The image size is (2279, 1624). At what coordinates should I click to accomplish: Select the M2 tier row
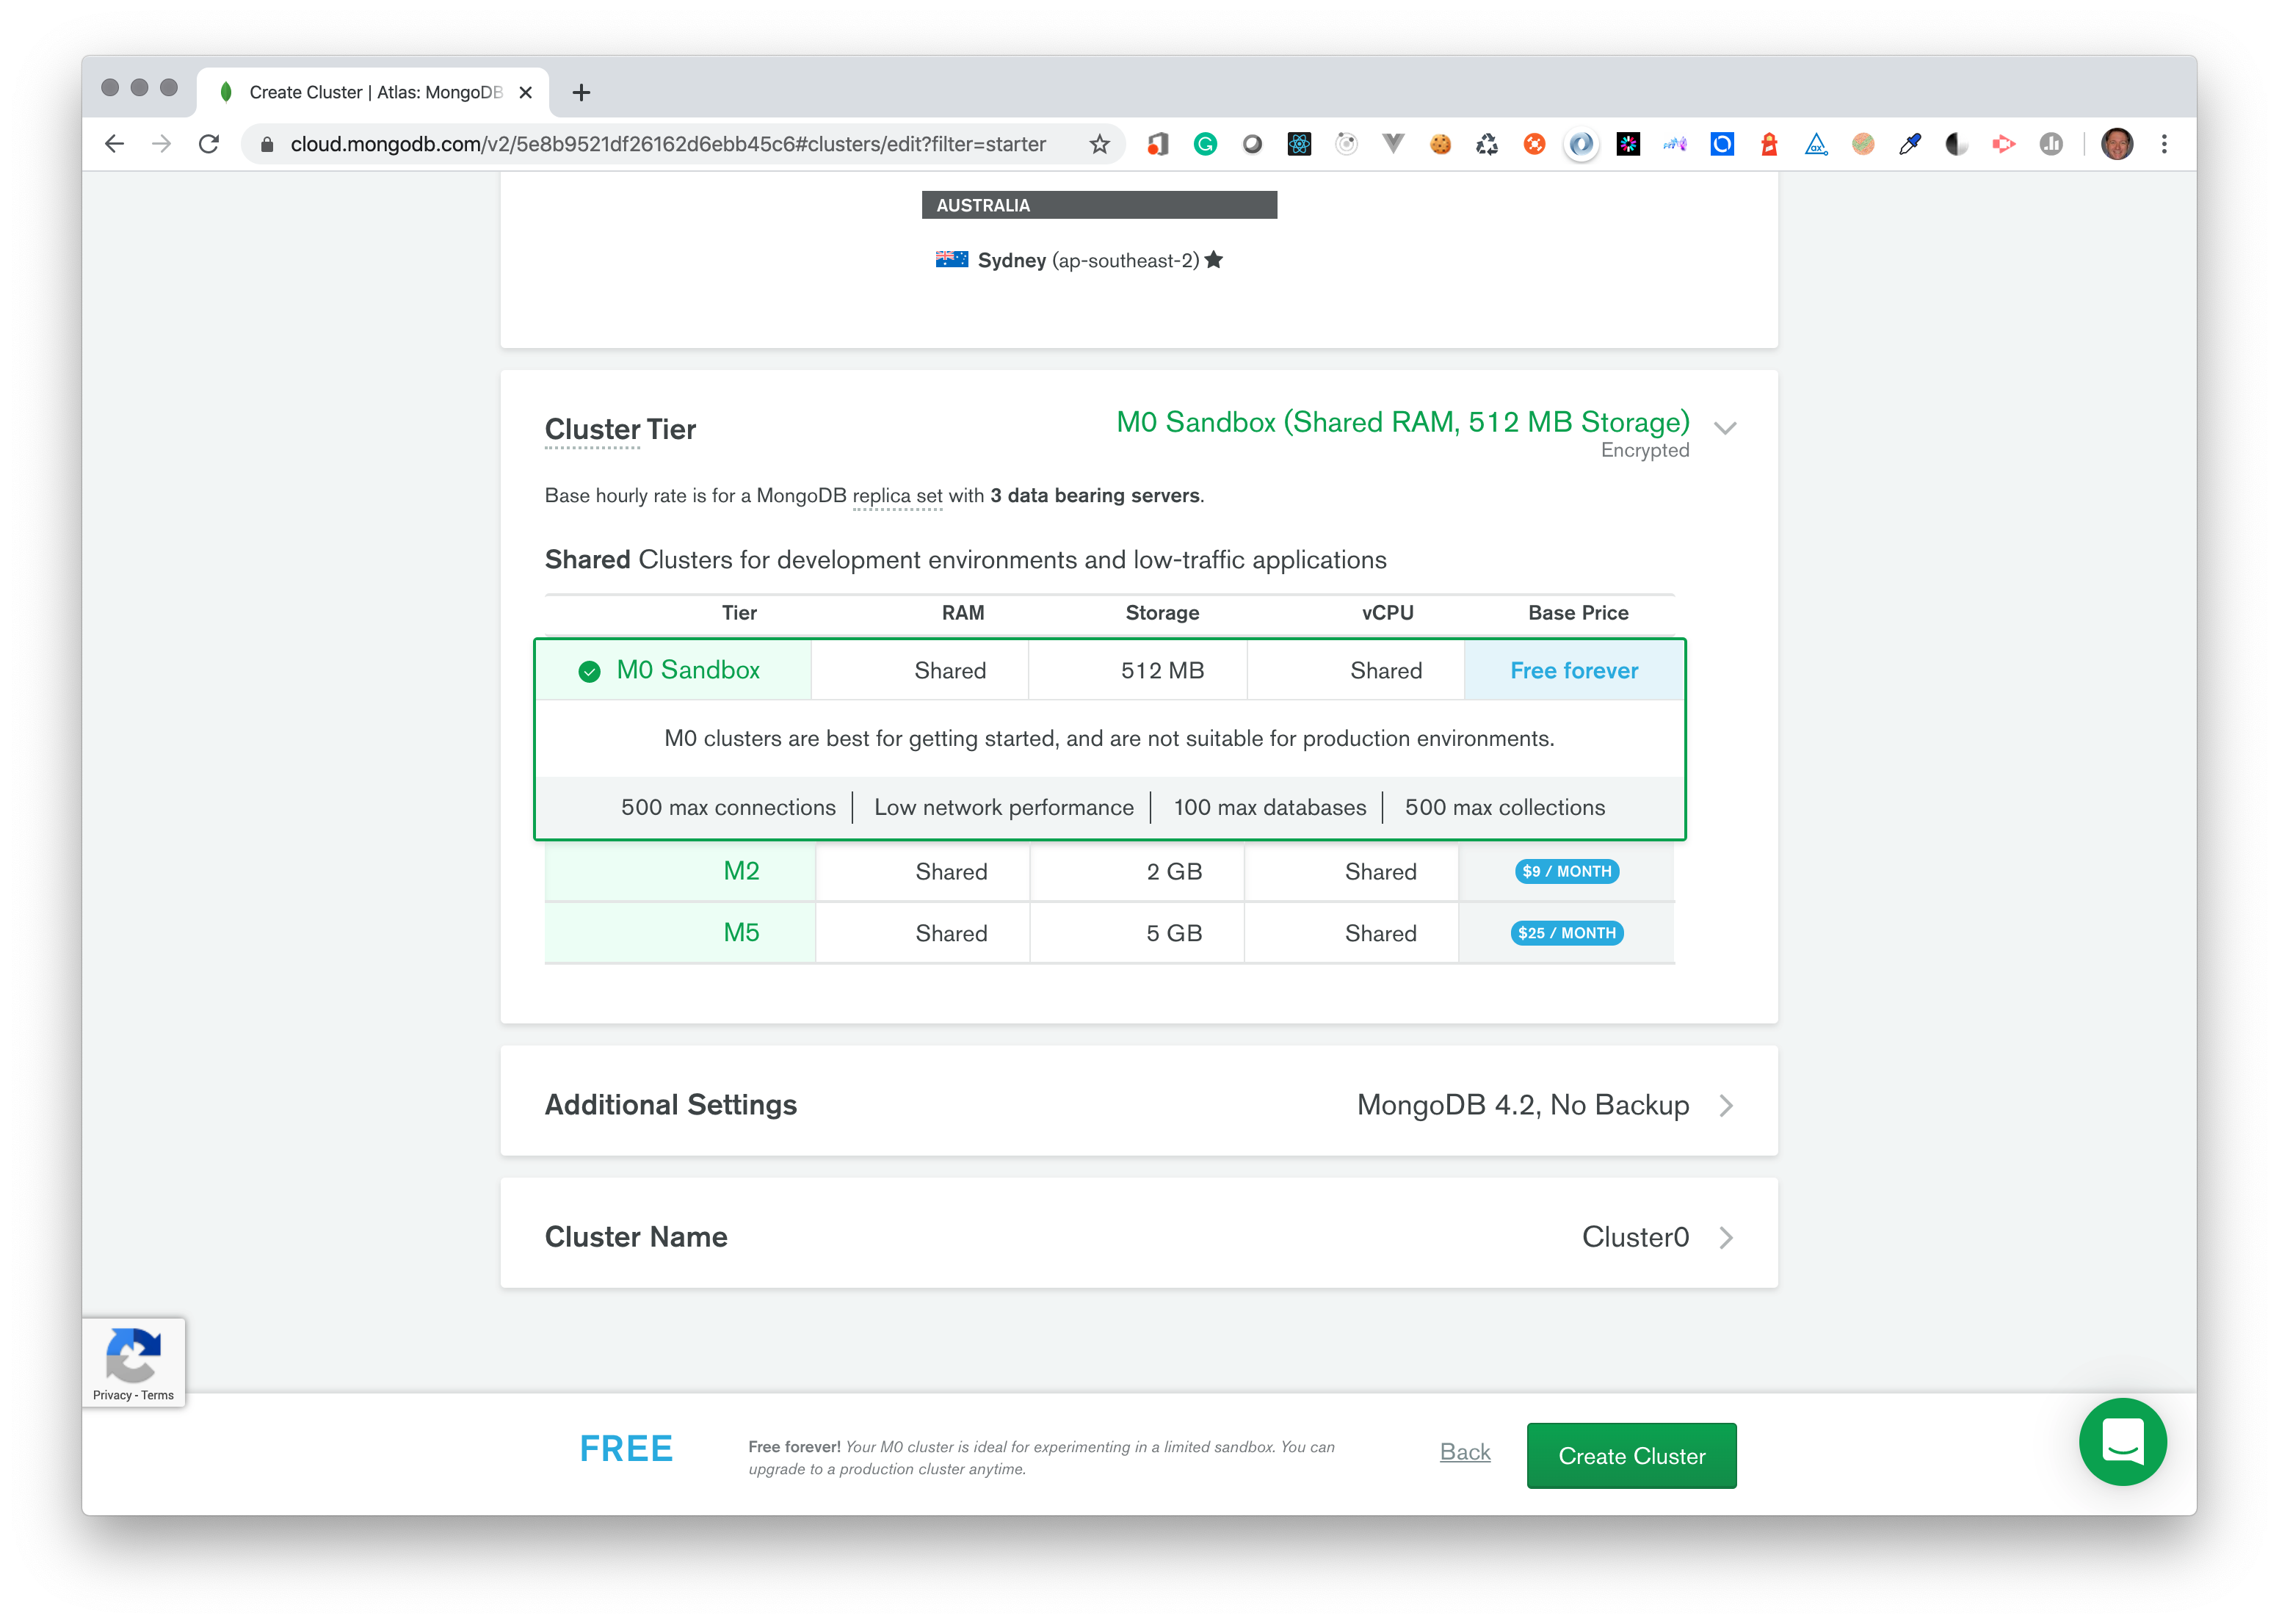(x=1109, y=871)
